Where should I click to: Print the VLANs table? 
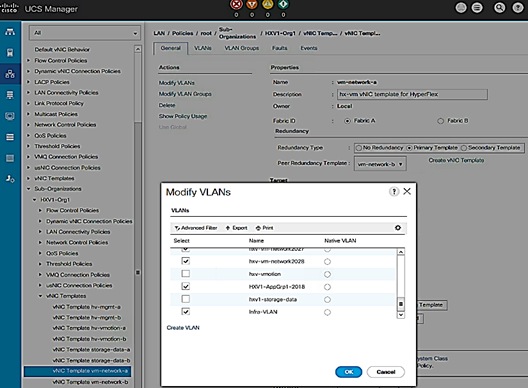click(x=264, y=228)
